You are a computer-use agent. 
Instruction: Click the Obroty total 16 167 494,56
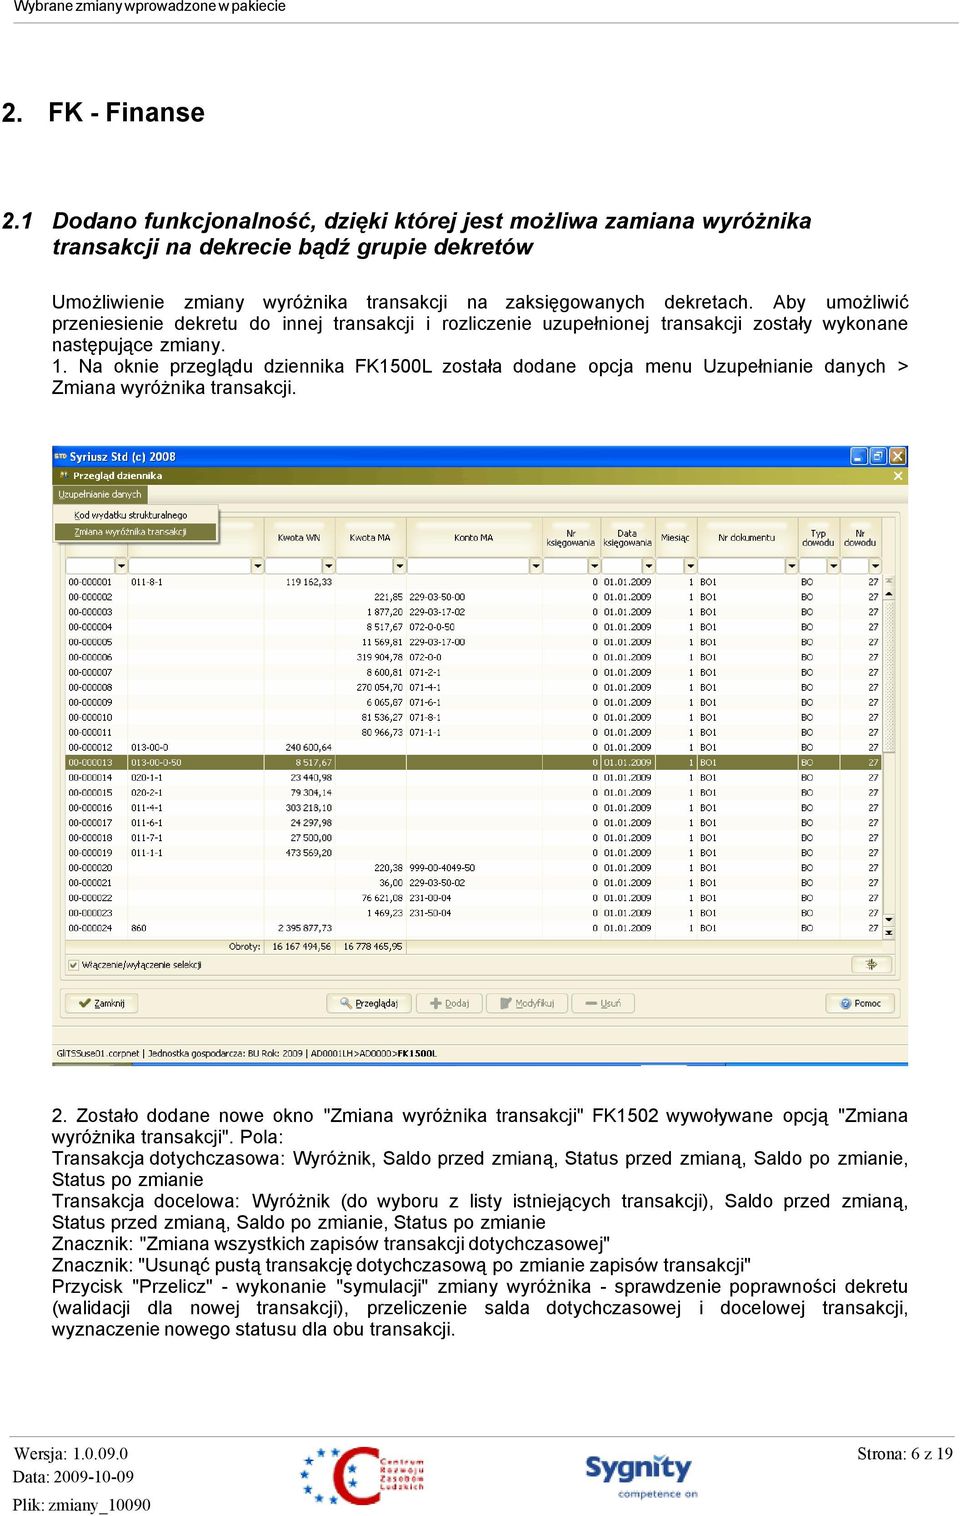click(302, 946)
